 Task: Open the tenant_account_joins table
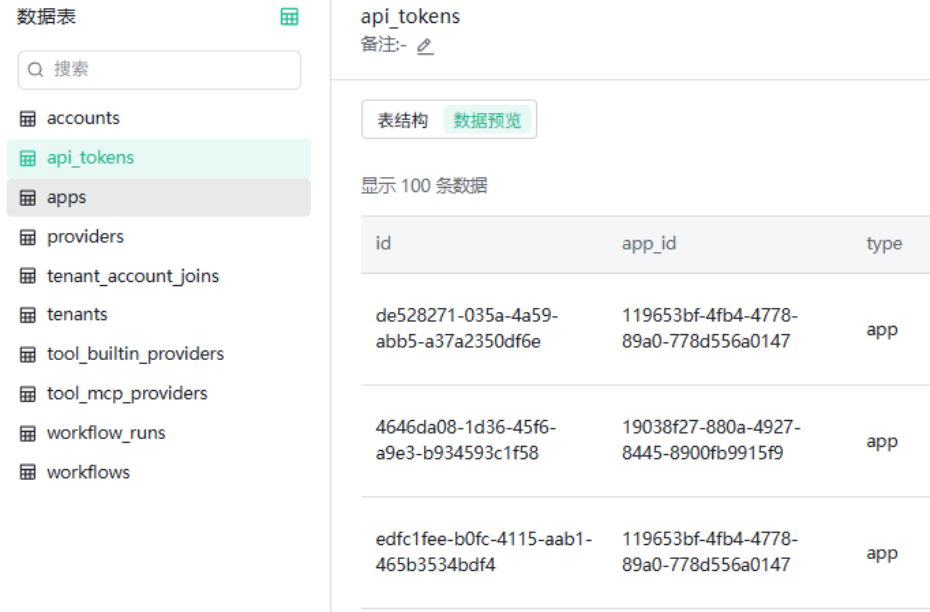click(132, 276)
